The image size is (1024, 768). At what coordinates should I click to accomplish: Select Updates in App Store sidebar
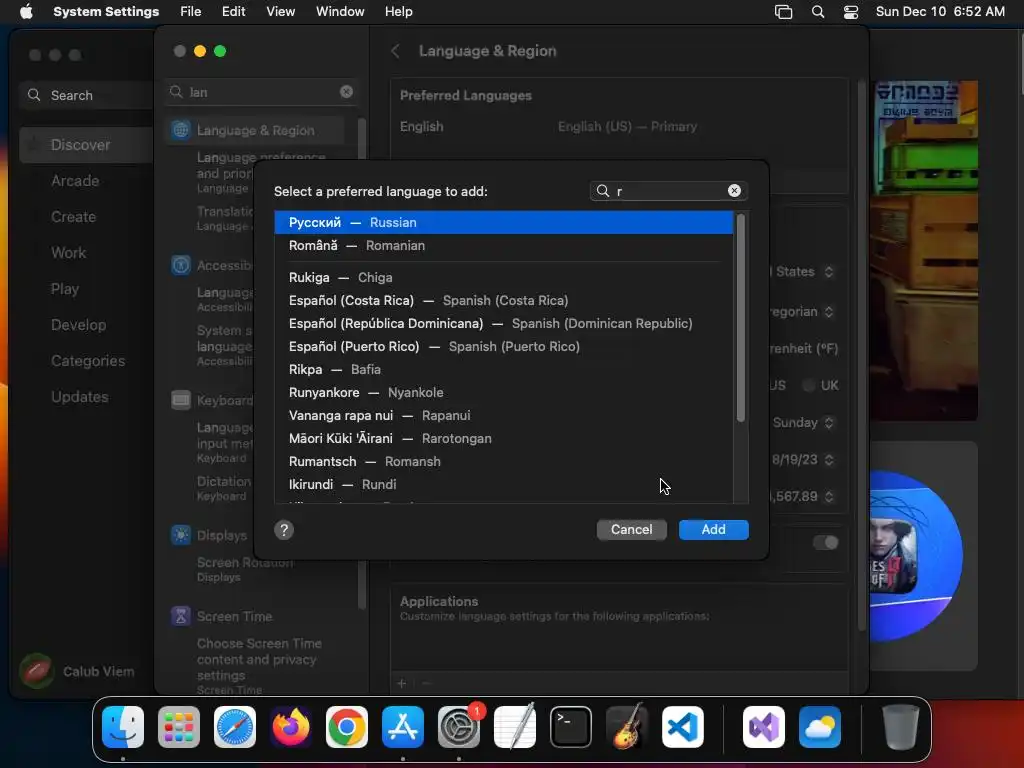tap(86, 397)
